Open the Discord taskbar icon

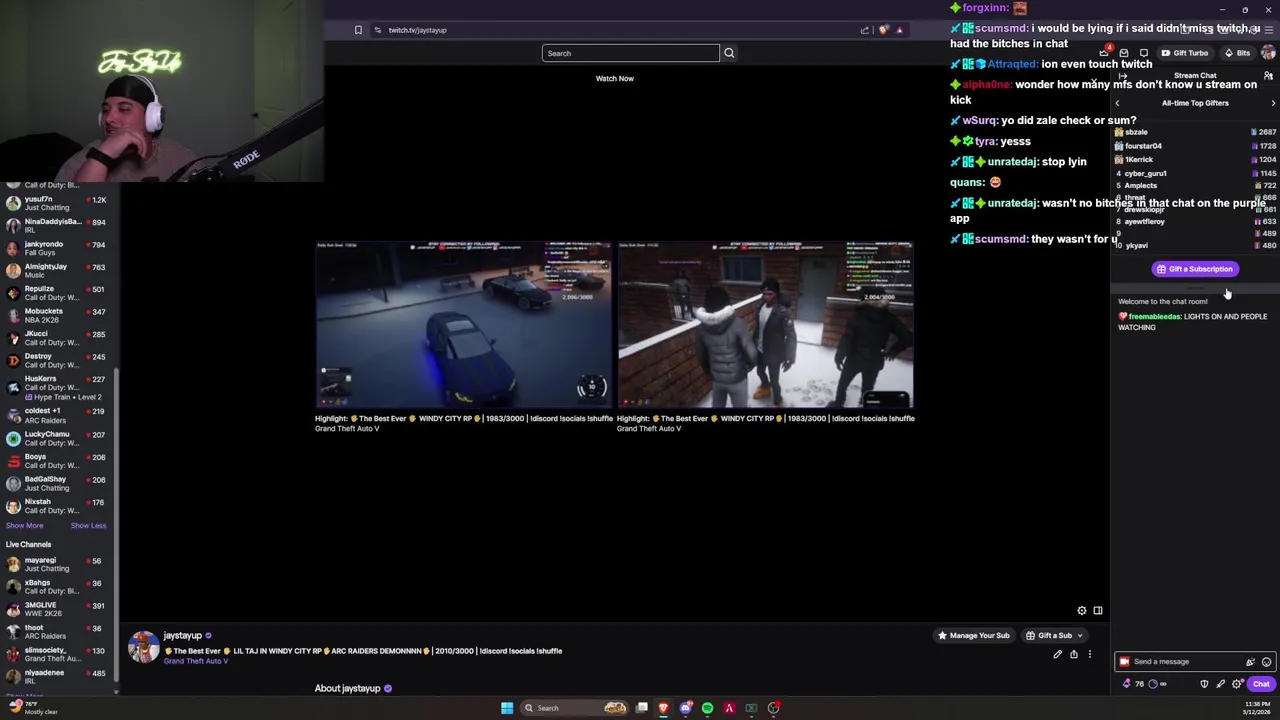point(685,708)
